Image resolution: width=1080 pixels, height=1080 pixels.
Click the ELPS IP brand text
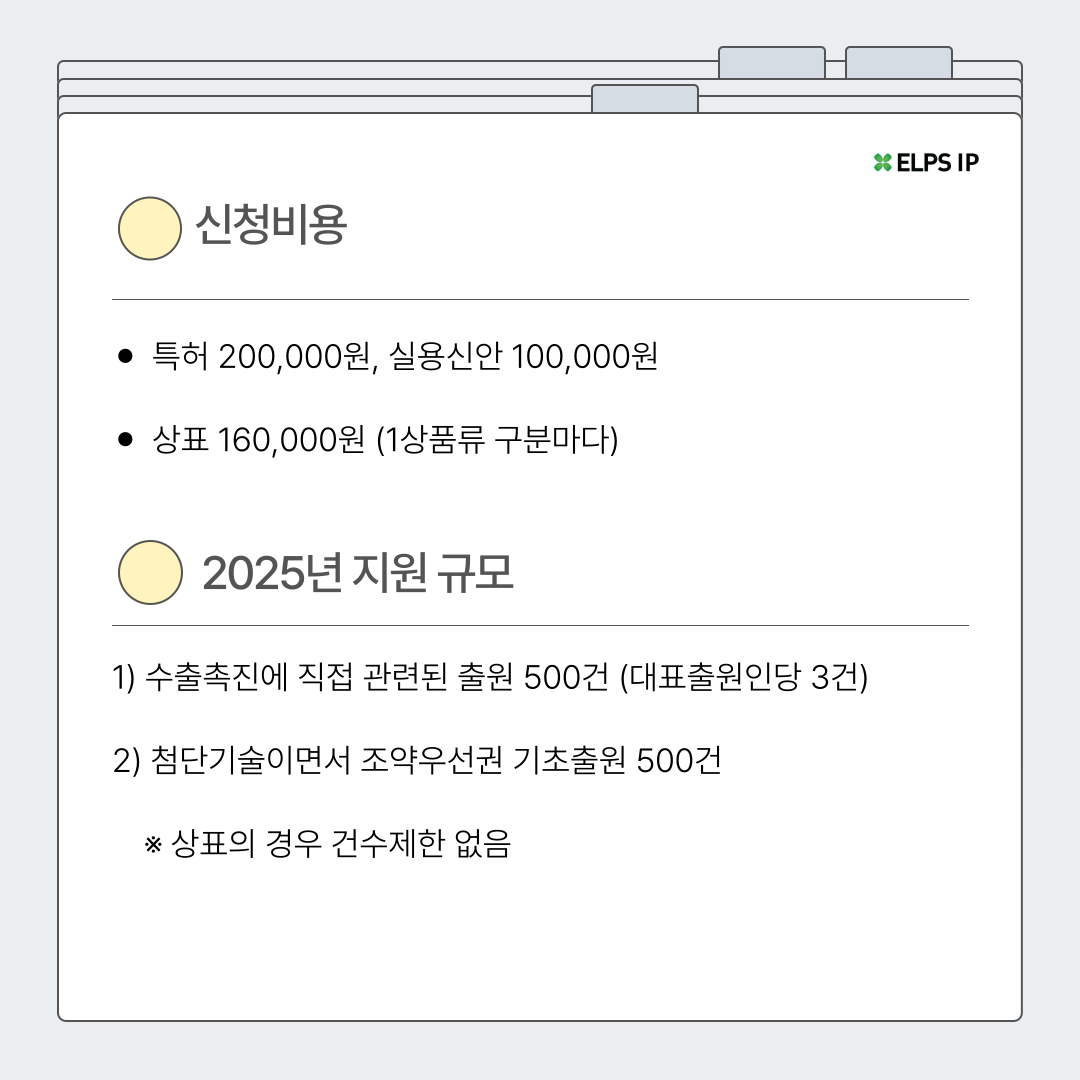(937, 163)
